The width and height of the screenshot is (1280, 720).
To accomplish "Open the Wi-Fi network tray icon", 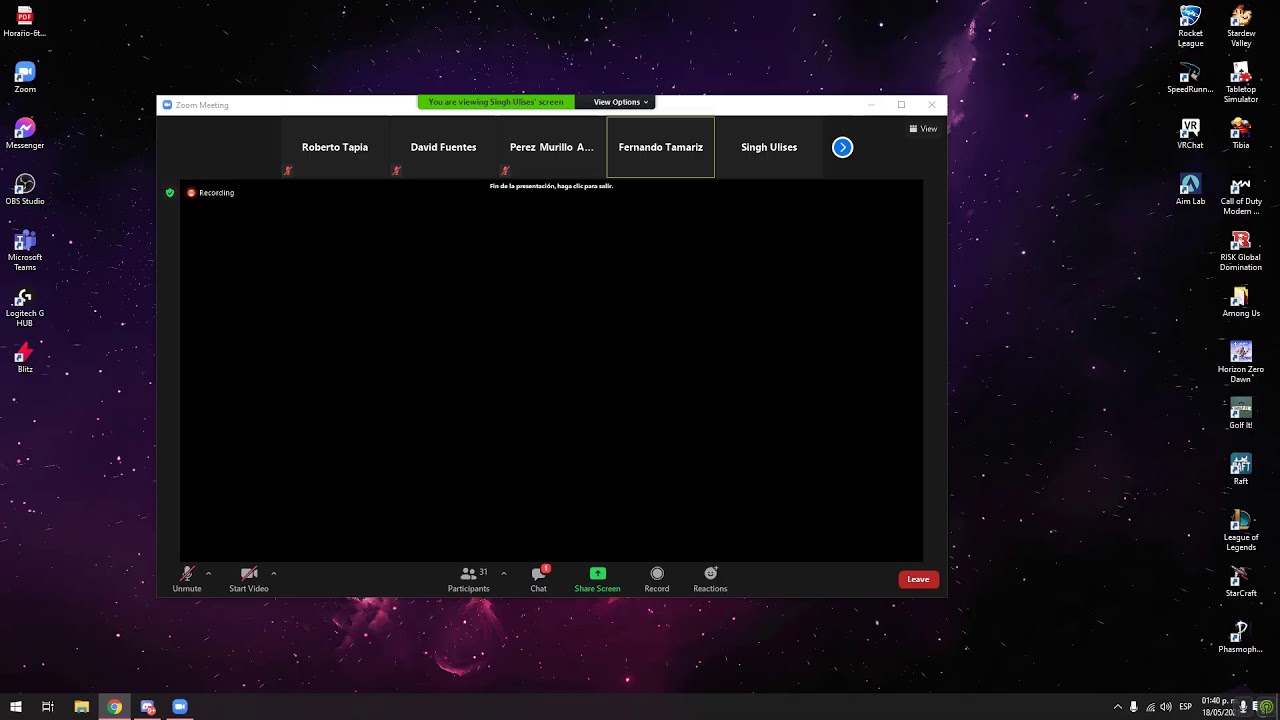I will [1150, 707].
